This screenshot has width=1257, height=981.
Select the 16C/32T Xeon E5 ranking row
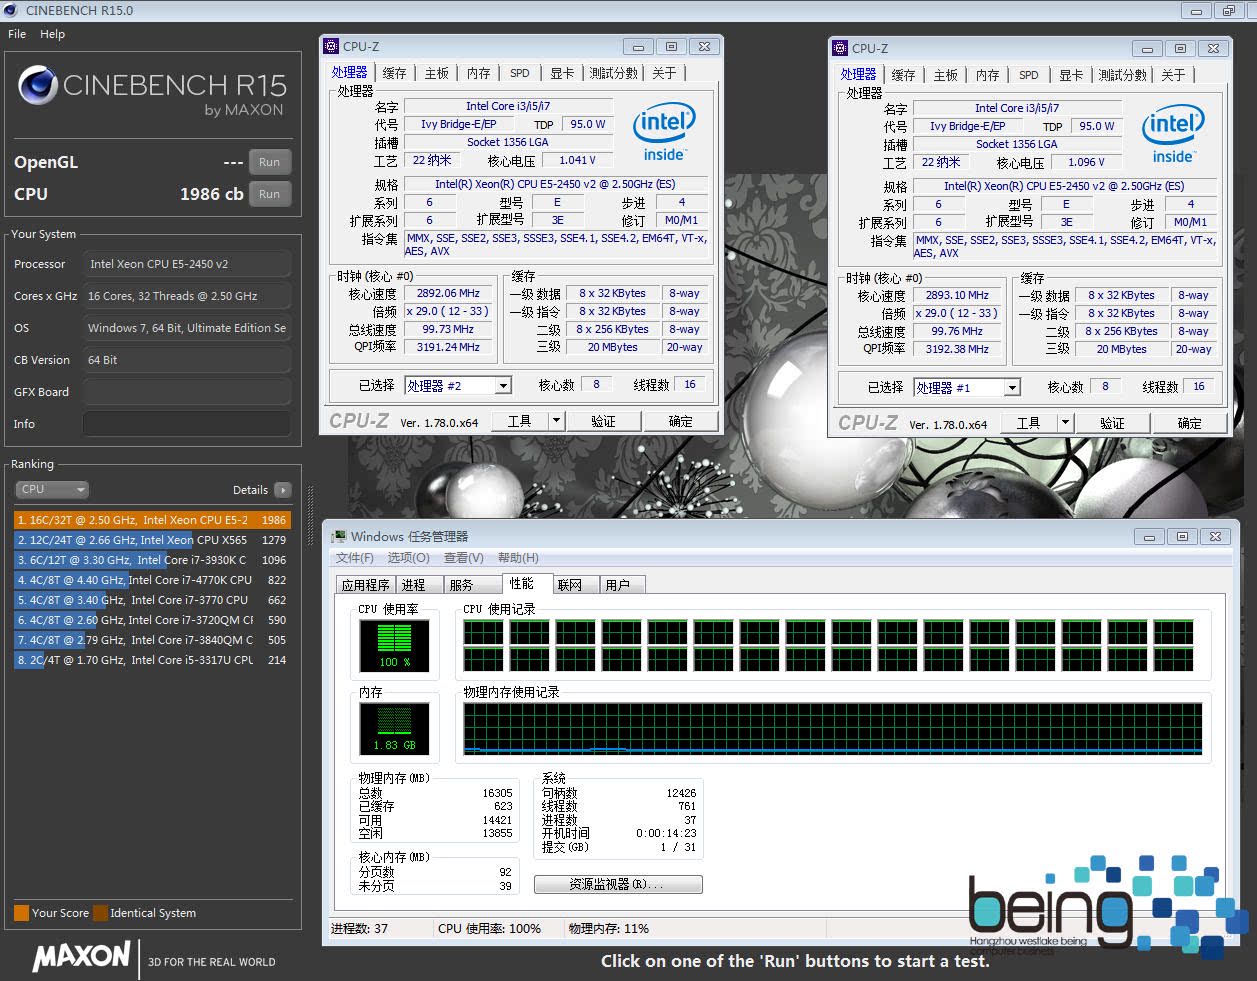coord(152,520)
